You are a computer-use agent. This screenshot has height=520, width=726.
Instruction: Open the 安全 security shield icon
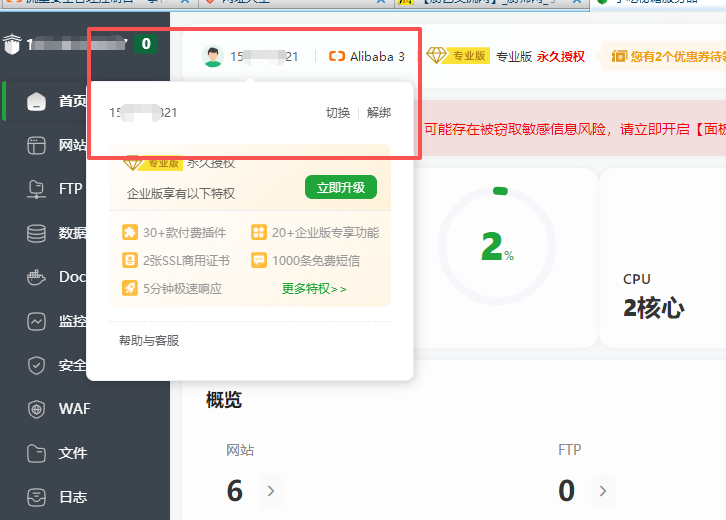[x=37, y=365]
